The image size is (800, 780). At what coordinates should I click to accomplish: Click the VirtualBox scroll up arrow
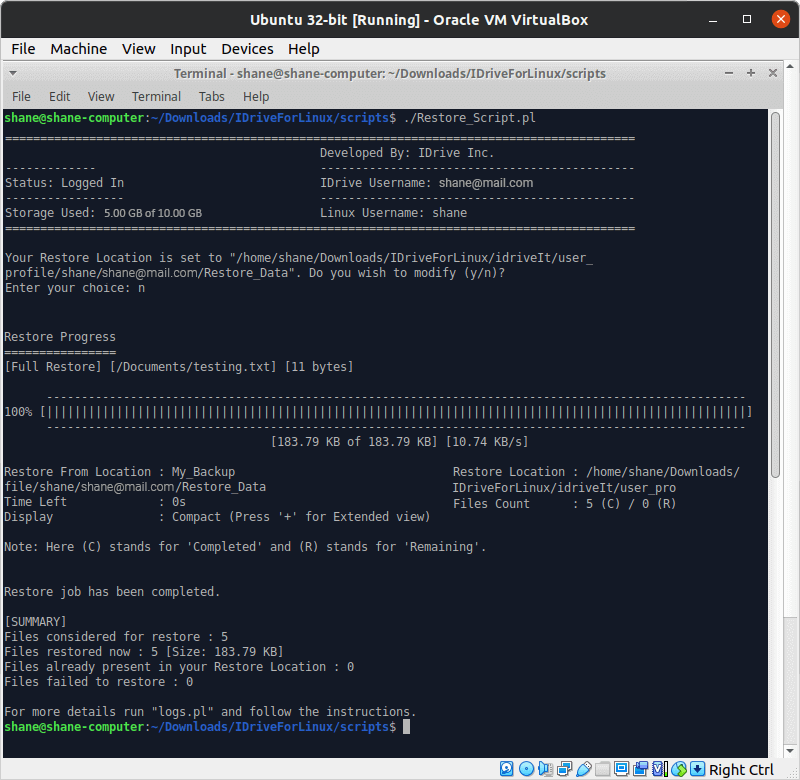pos(790,66)
